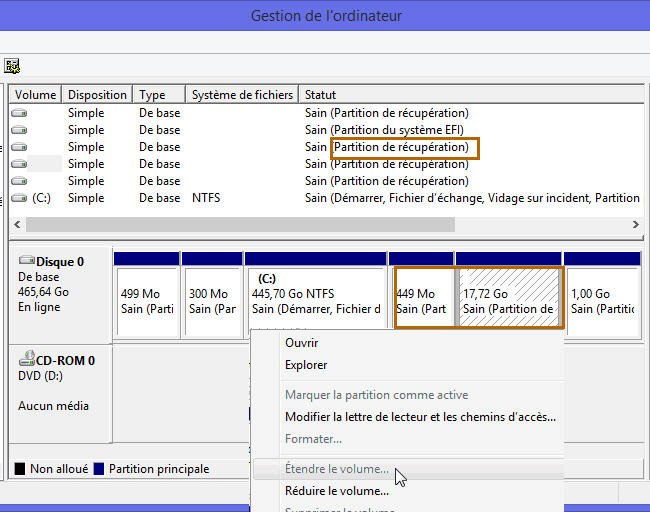
Task: Click the right arrow of horizontal scrollbar
Action: click(635, 225)
